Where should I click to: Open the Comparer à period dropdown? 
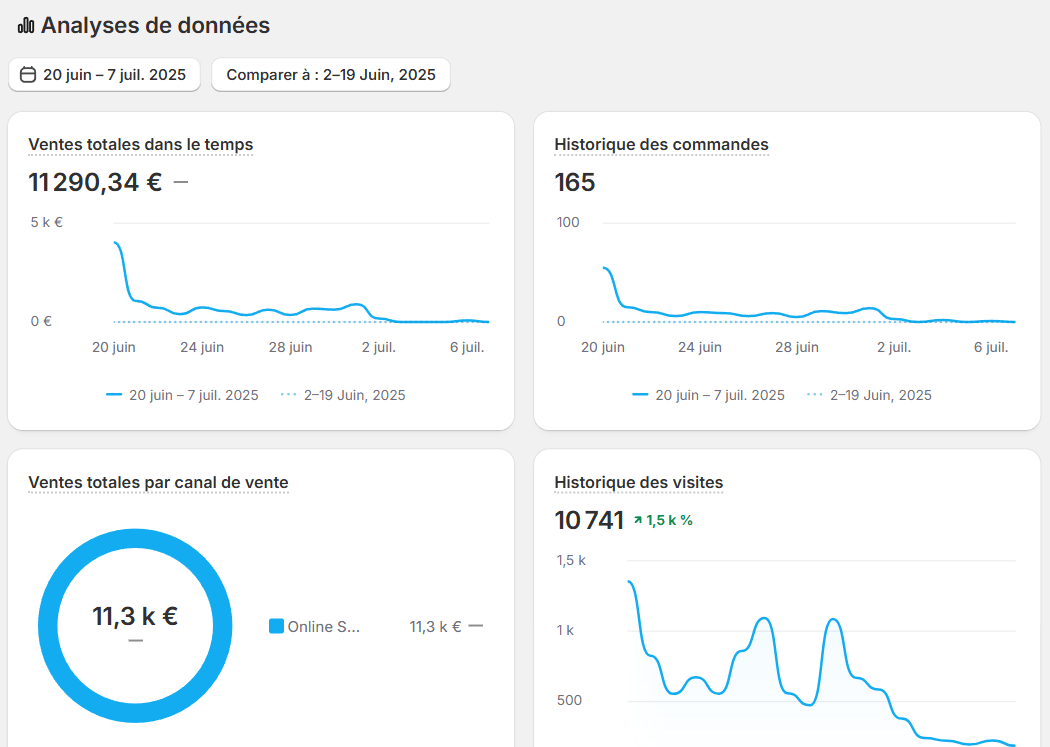pos(330,75)
